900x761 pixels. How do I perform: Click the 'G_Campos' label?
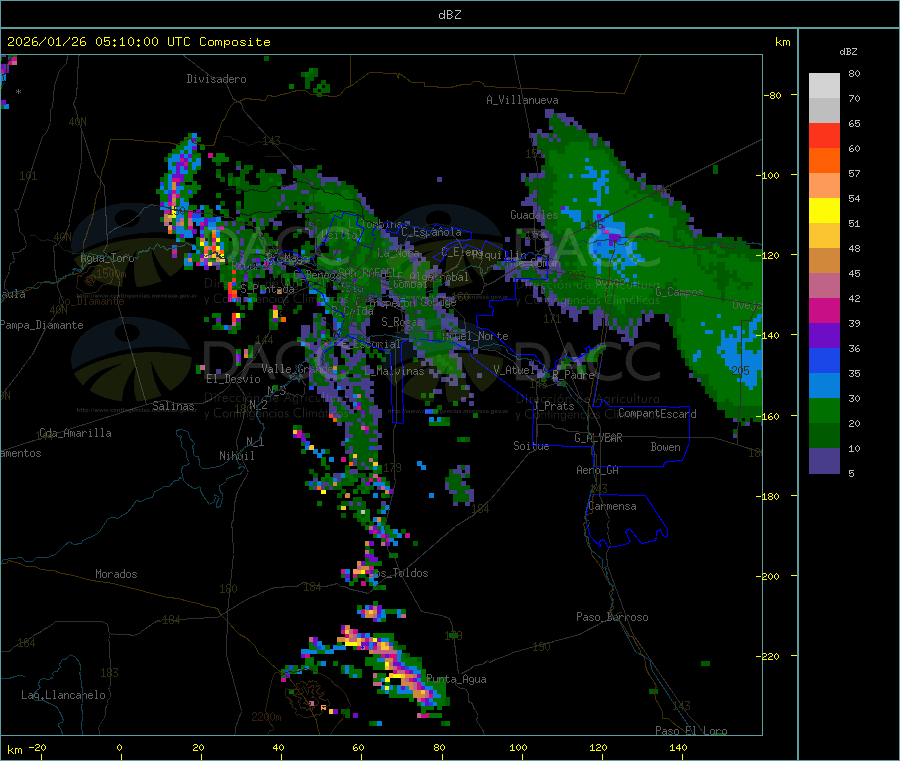[679, 292]
